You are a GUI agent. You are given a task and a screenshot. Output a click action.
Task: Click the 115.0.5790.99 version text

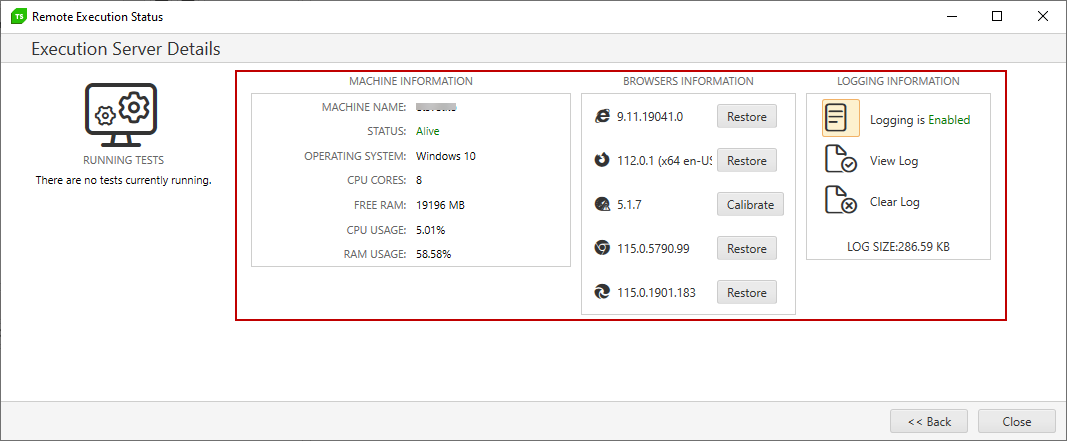click(653, 248)
